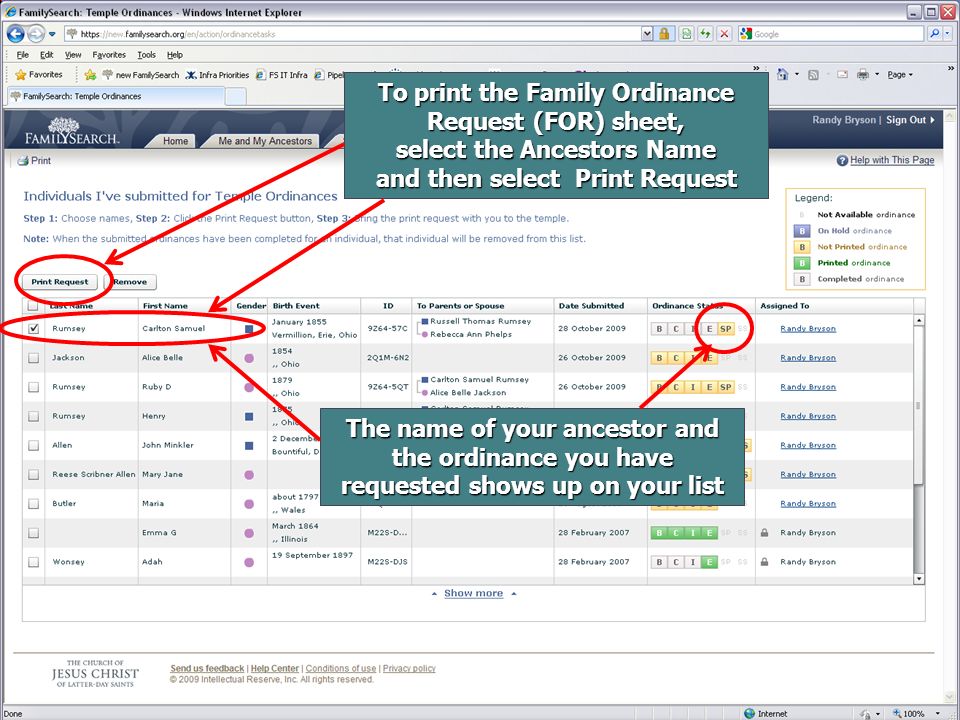
Task: Open the Favorites star button
Action: 39,75
